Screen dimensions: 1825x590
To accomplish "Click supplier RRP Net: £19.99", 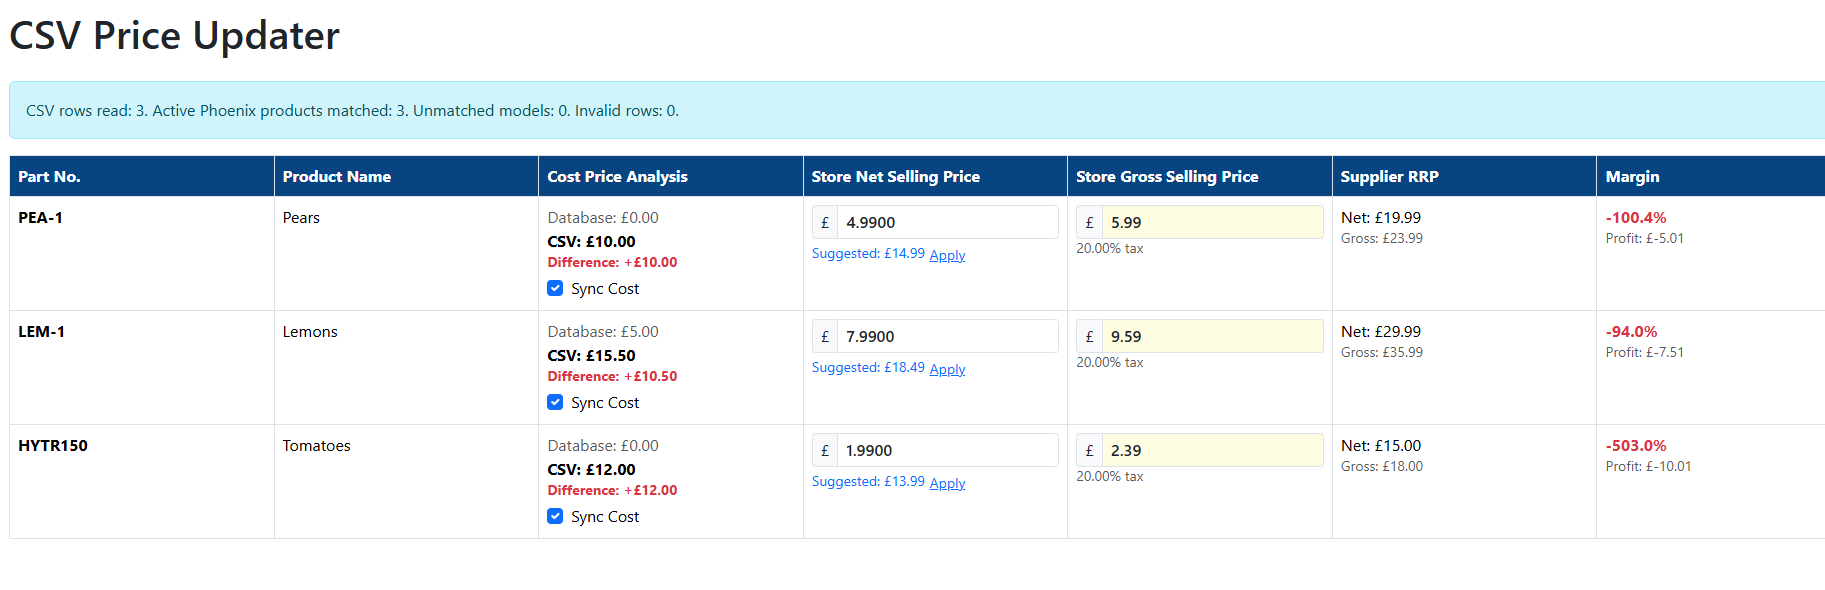I will pos(1381,217).
